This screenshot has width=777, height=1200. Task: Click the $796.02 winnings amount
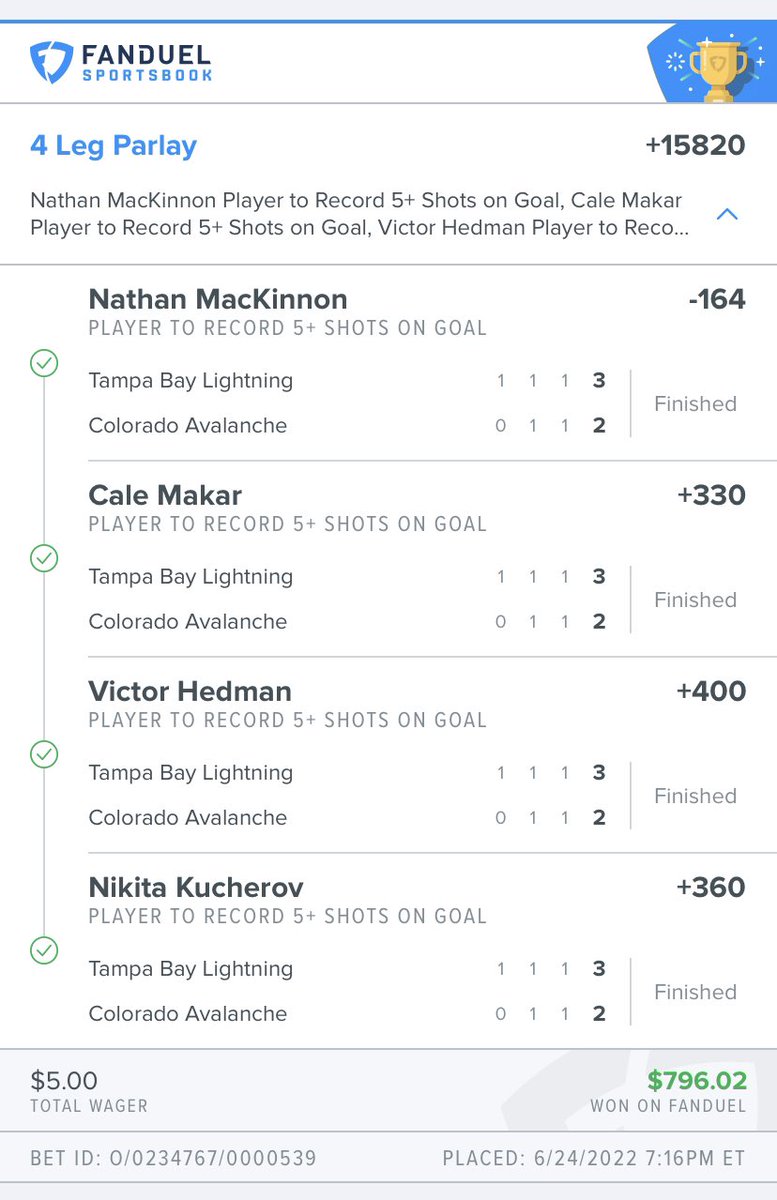click(697, 1081)
